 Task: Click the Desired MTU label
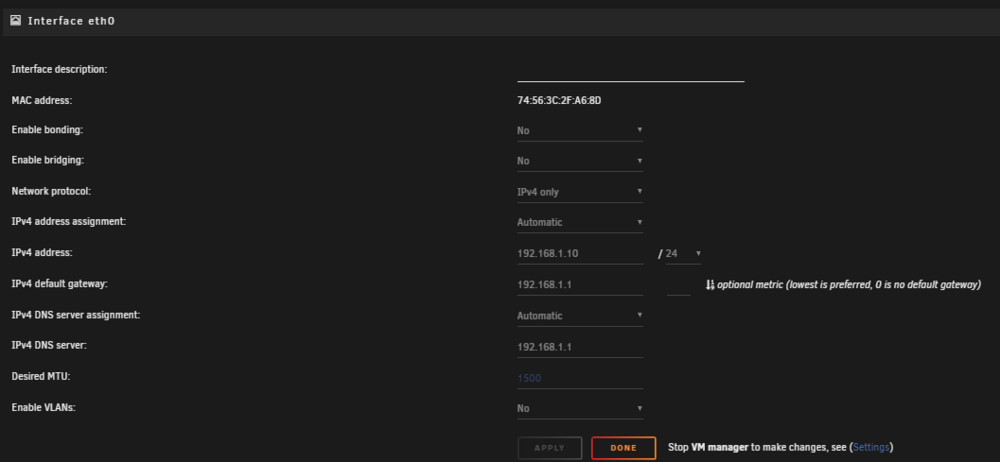[41, 376]
